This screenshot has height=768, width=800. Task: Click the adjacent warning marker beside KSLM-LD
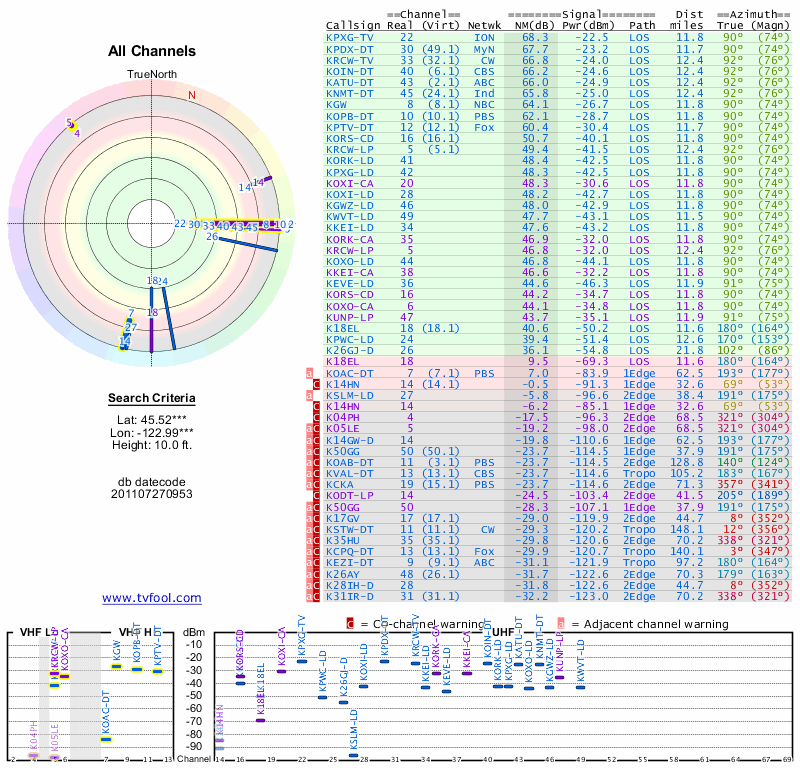tap(309, 395)
